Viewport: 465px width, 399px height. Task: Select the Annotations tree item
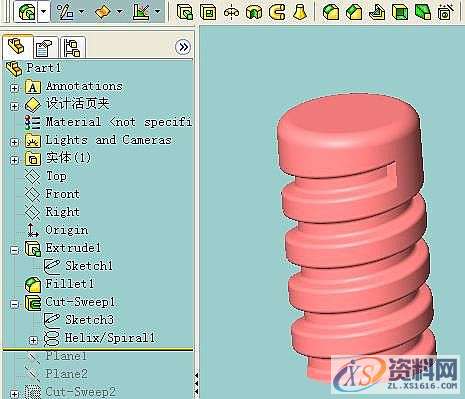(x=84, y=86)
